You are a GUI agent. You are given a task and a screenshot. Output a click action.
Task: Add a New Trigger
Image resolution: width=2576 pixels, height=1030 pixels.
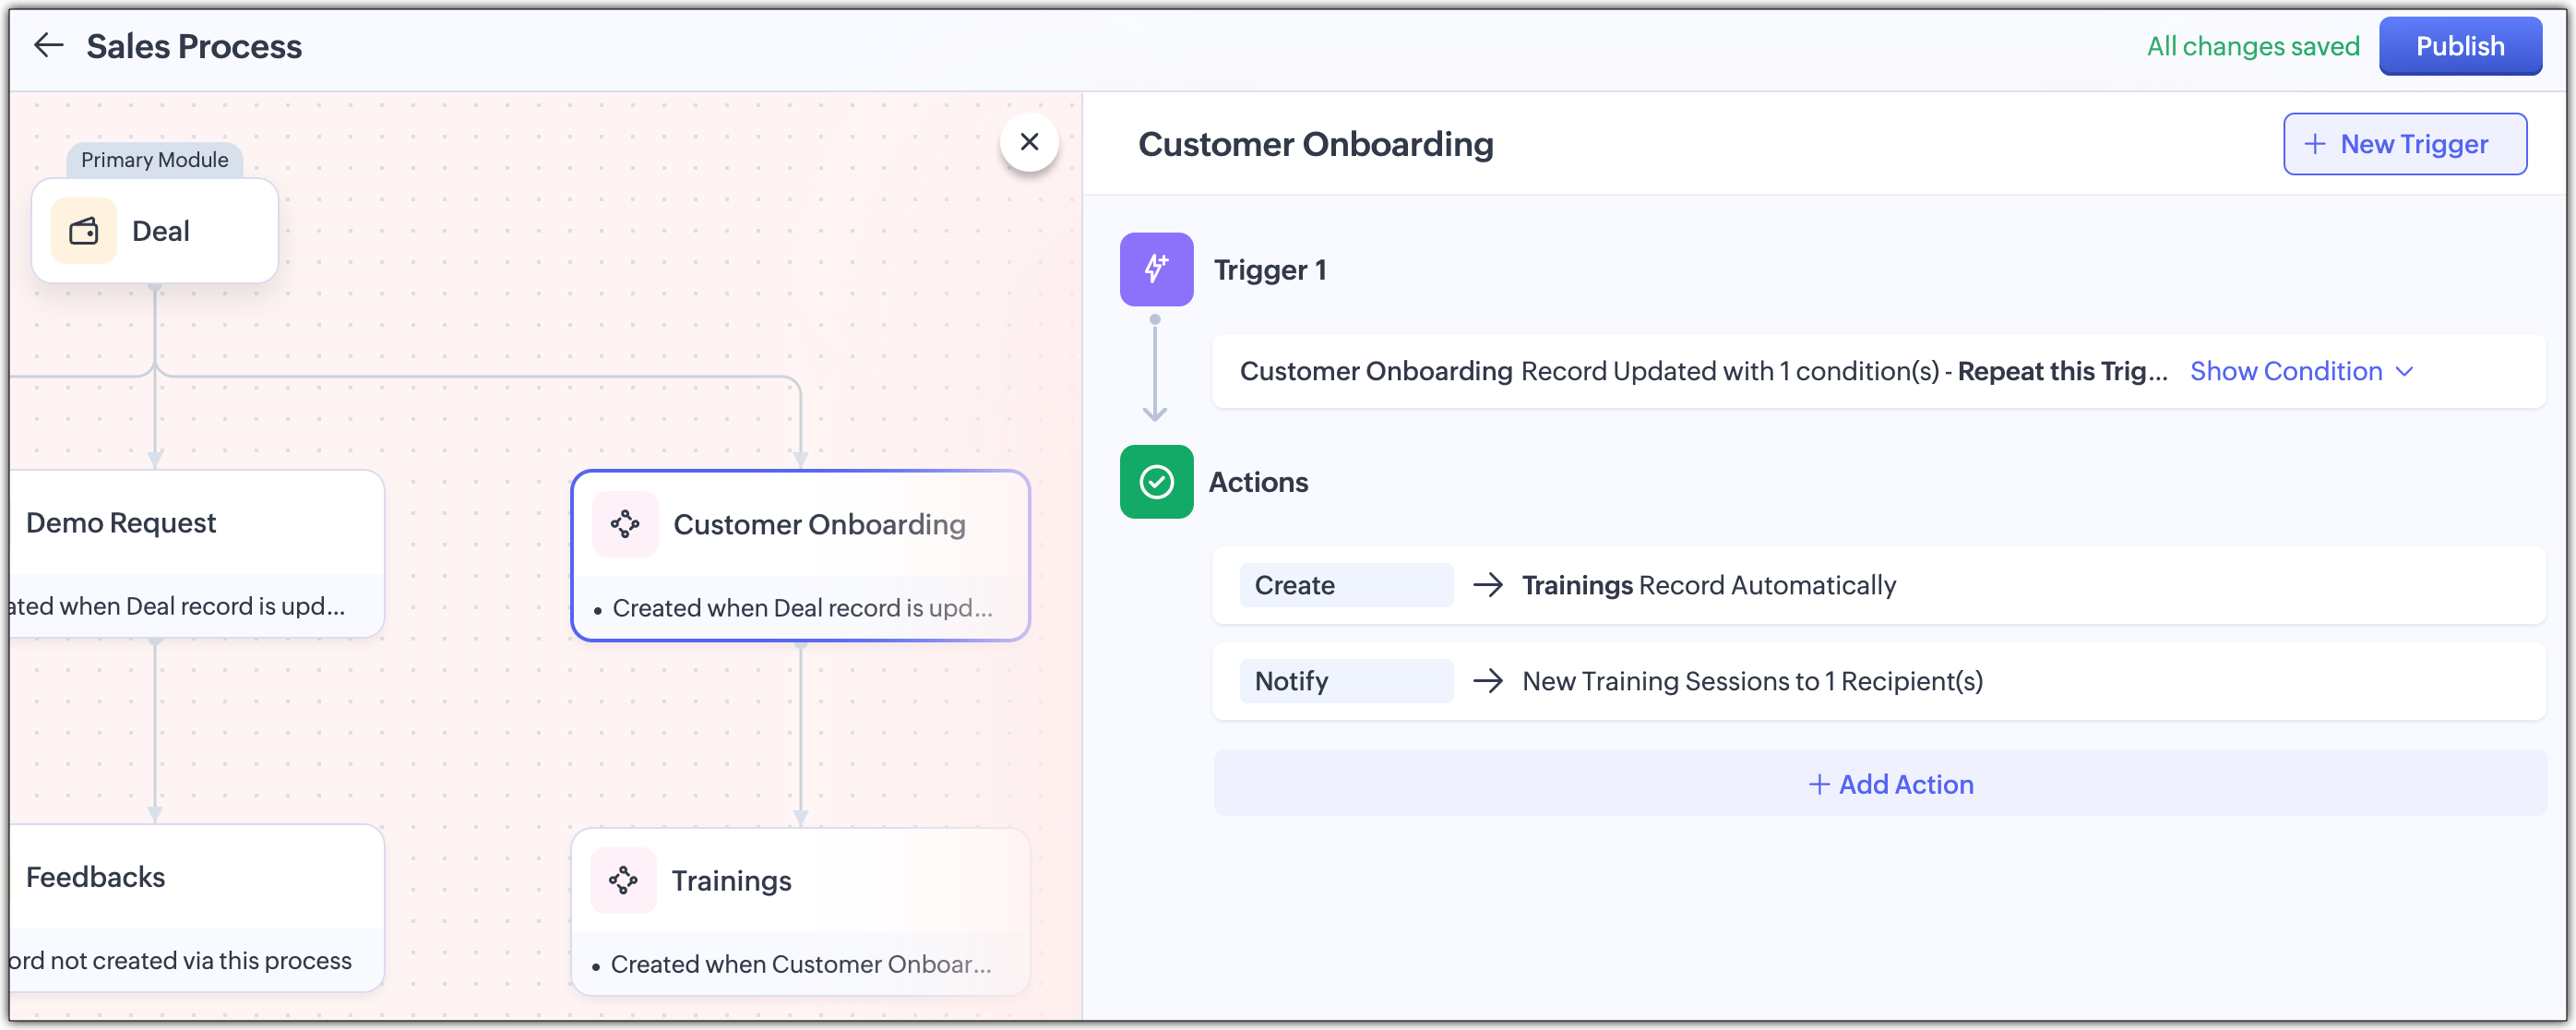[x=2404, y=144]
